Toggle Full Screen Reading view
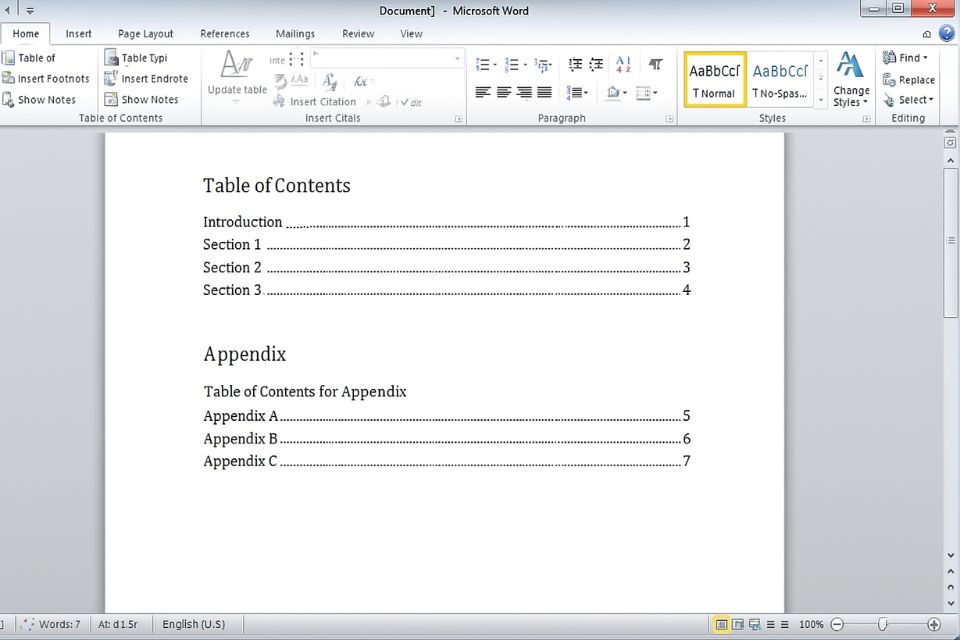 point(738,624)
